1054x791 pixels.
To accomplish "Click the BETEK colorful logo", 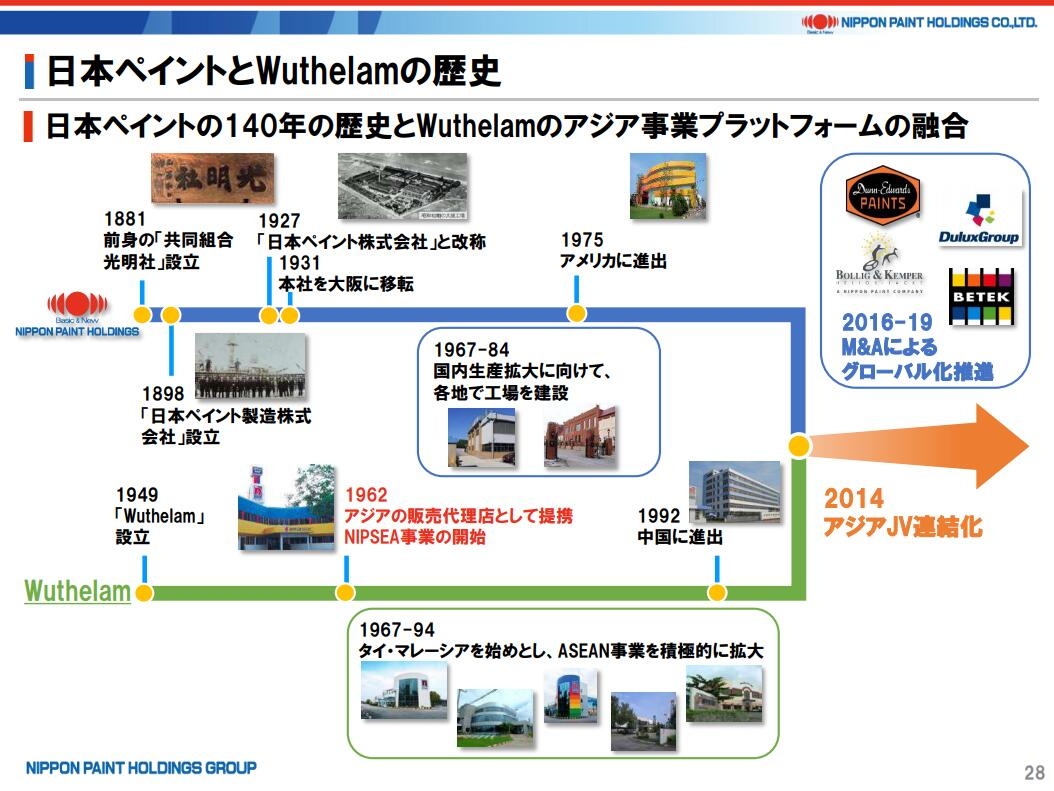I will tap(980, 296).
